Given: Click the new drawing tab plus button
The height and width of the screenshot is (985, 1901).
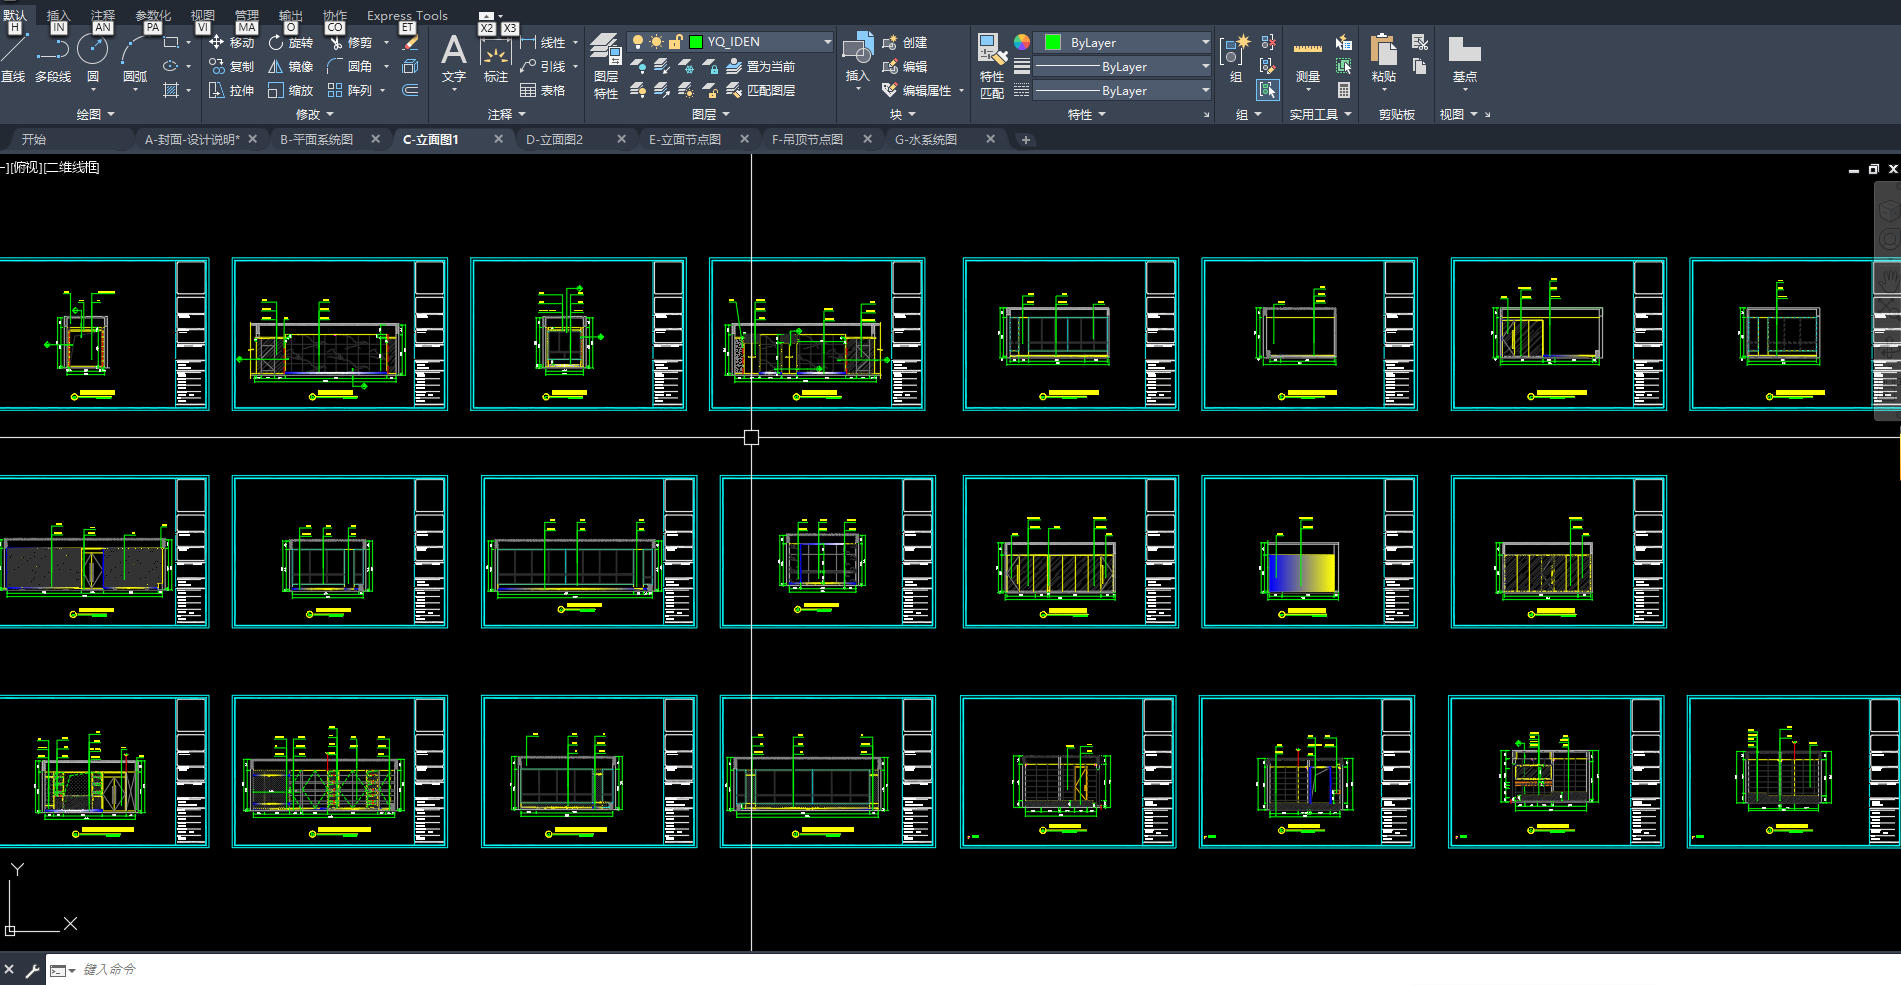Looking at the screenshot, I should coord(1025,140).
